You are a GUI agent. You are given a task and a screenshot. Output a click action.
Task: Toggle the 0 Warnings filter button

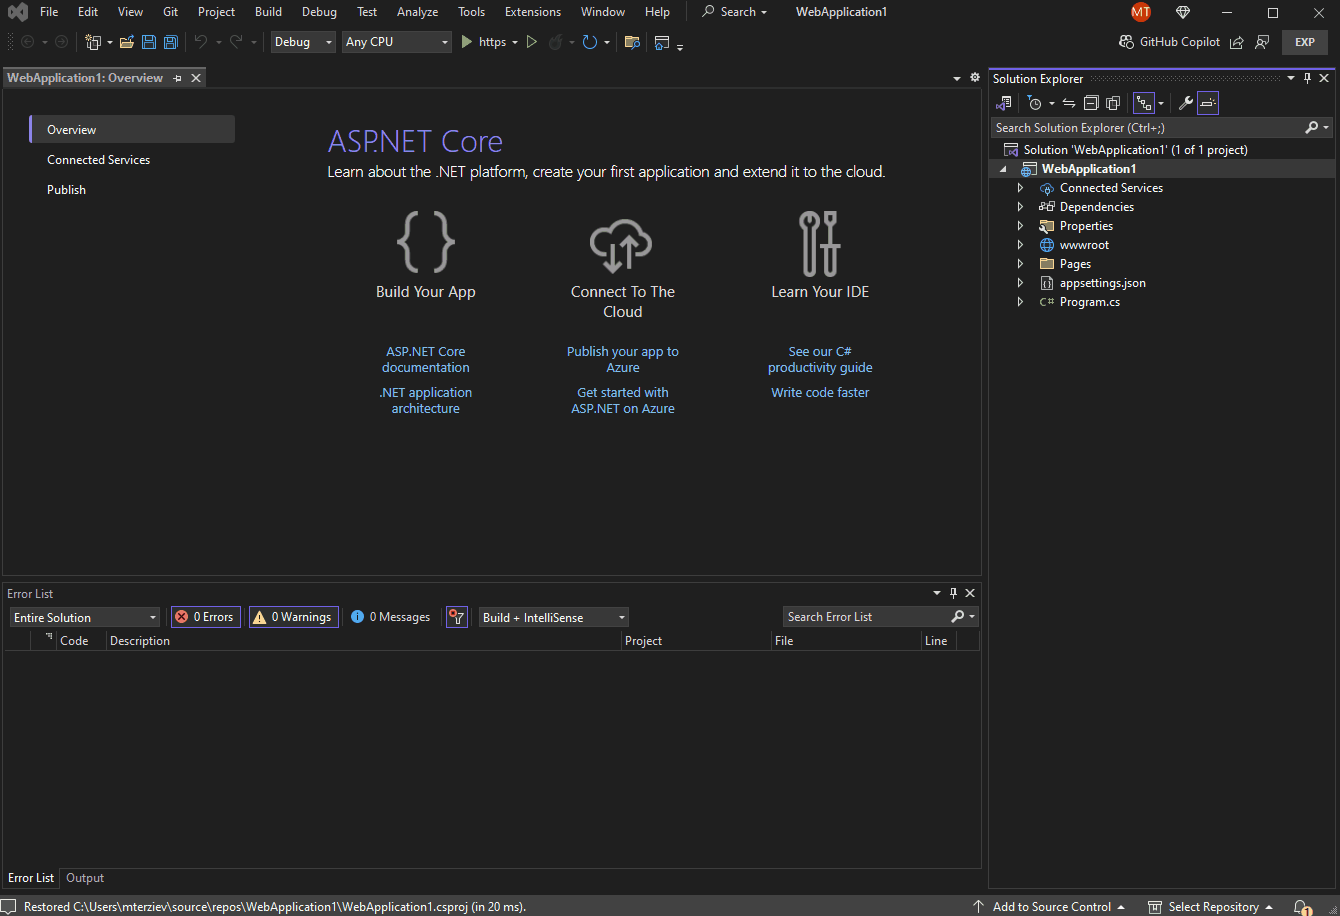pos(293,617)
